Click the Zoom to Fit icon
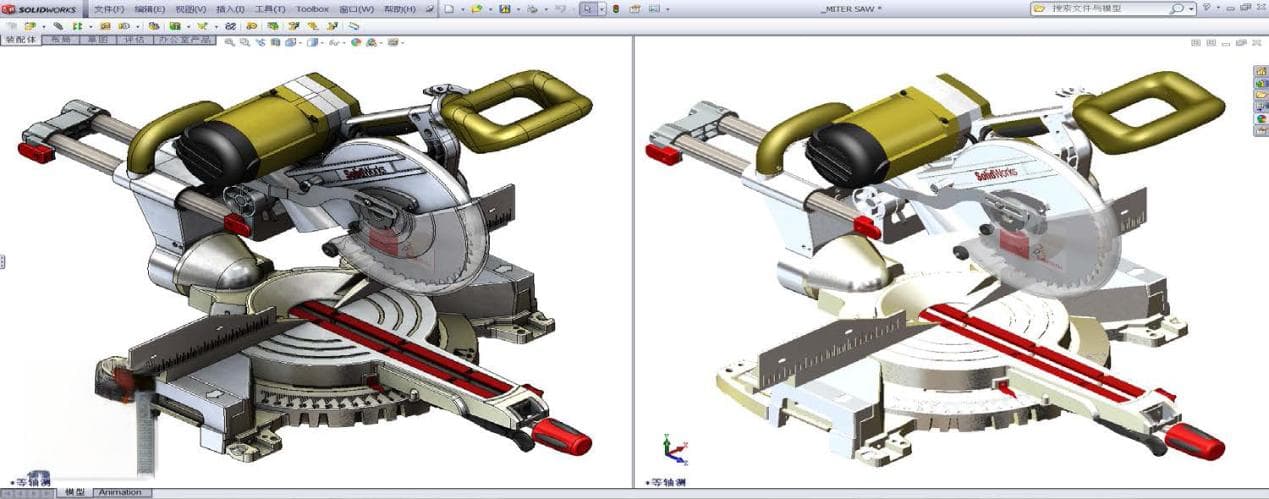 tap(229, 42)
